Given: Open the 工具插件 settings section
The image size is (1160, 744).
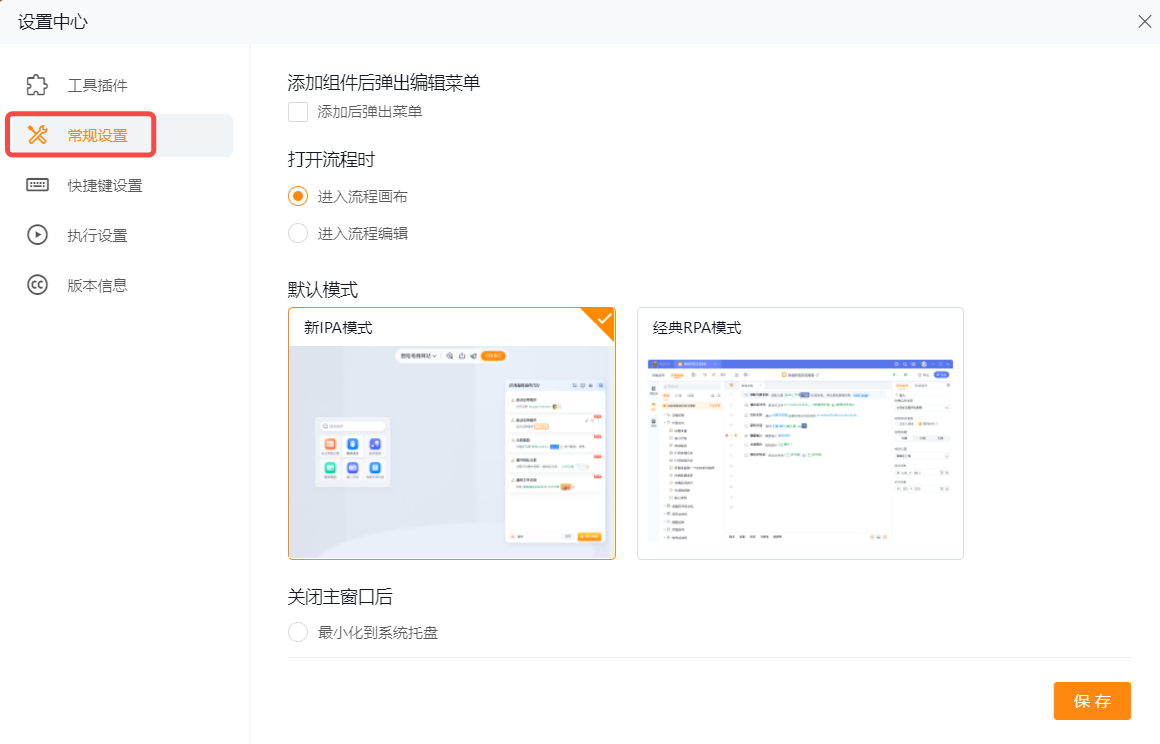Looking at the screenshot, I should click(97, 85).
